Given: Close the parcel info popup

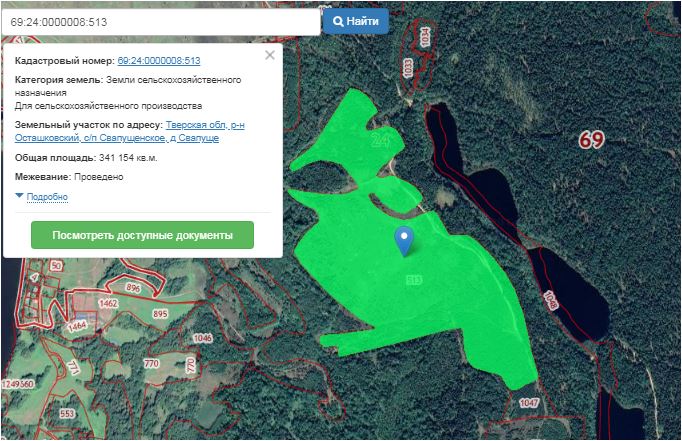Looking at the screenshot, I should click(269, 56).
